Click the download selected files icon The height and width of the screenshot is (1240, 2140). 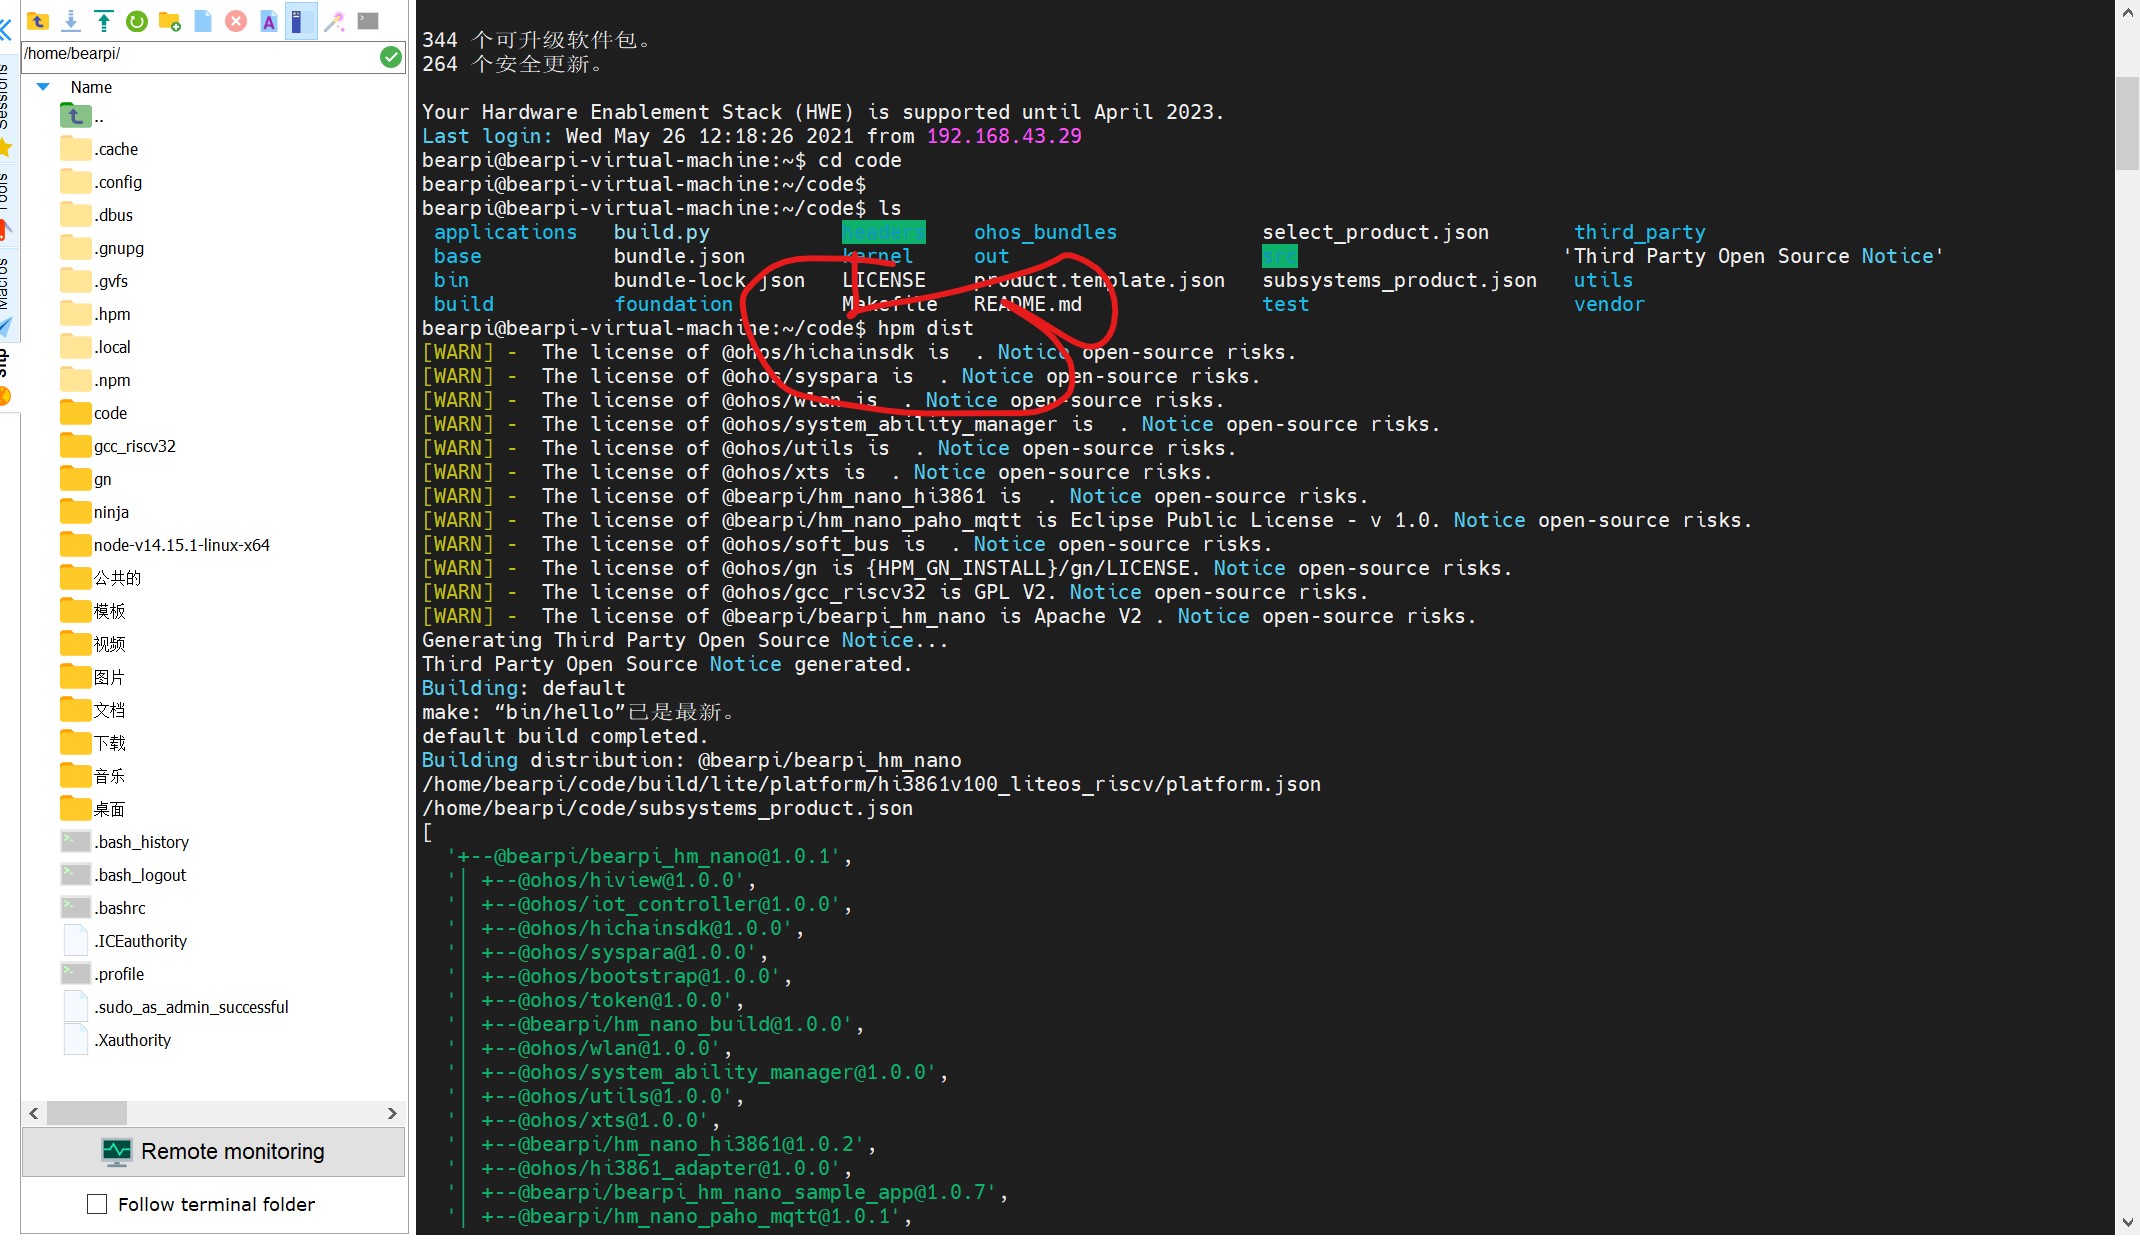71,21
